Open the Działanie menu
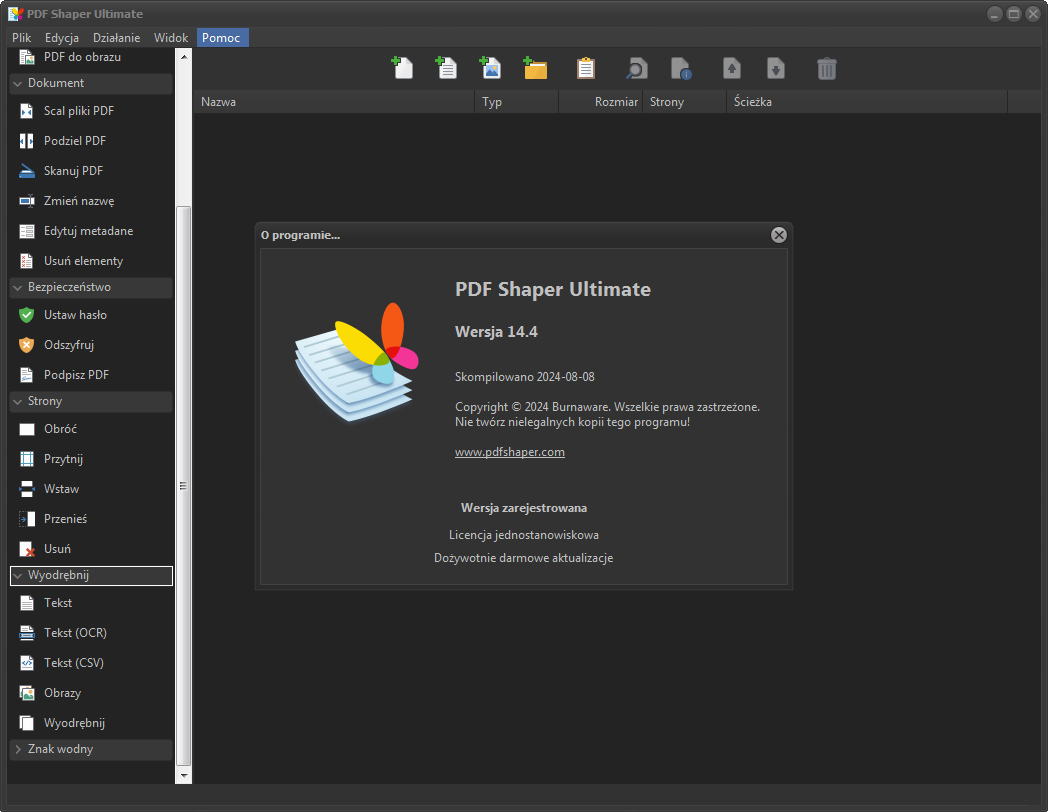The image size is (1048, 812). 116,38
